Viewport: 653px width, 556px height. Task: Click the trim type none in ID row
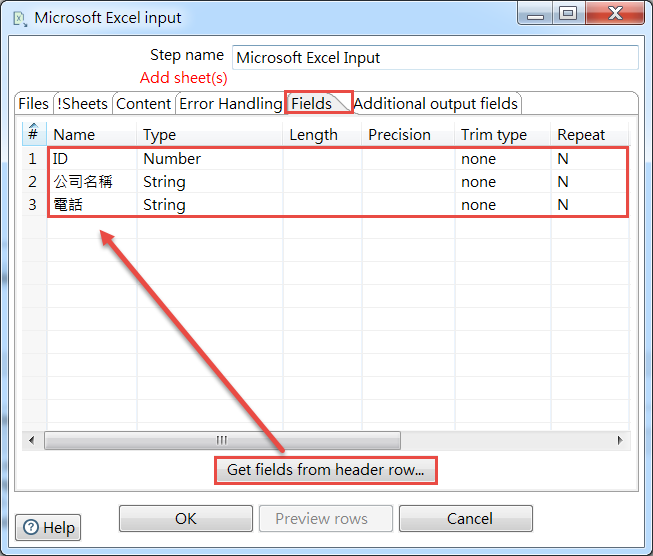(x=503, y=159)
